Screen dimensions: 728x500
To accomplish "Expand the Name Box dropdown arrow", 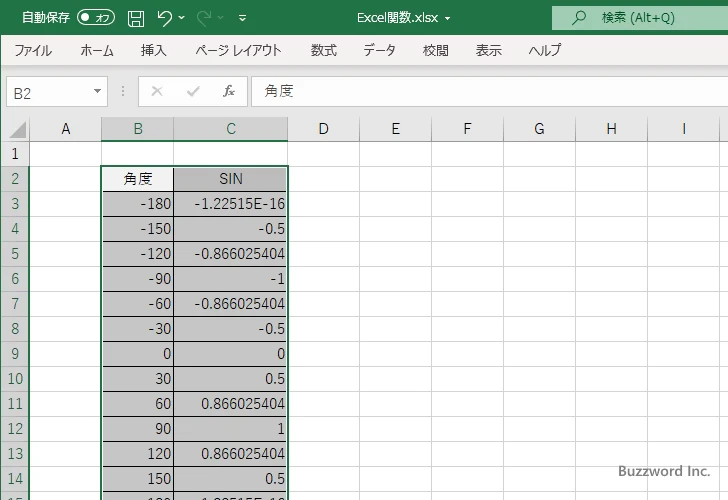I will pyautogui.click(x=98, y=91).
